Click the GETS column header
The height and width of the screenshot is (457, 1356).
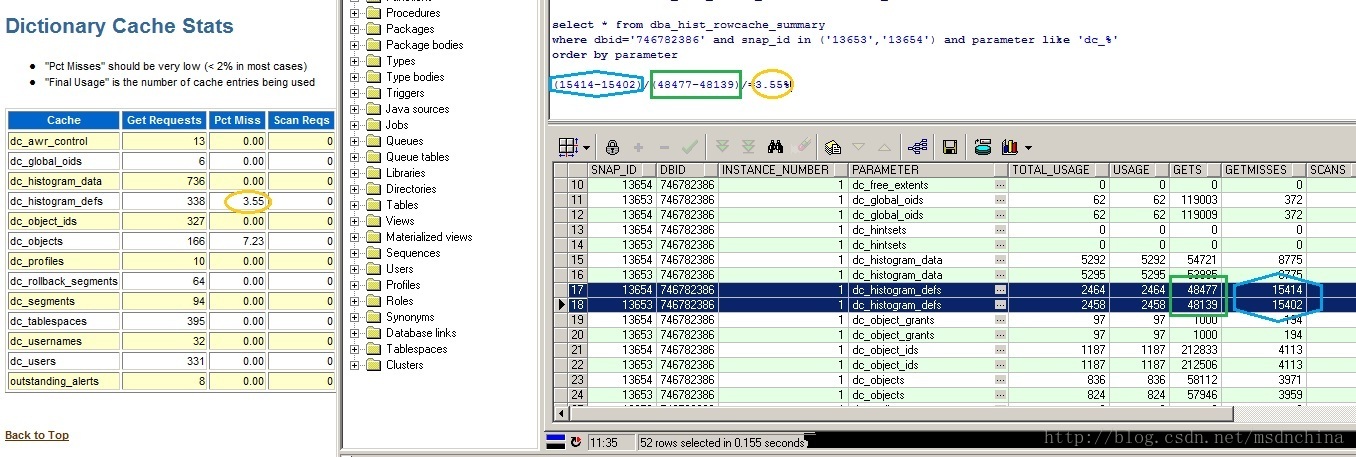[1195, 169]
